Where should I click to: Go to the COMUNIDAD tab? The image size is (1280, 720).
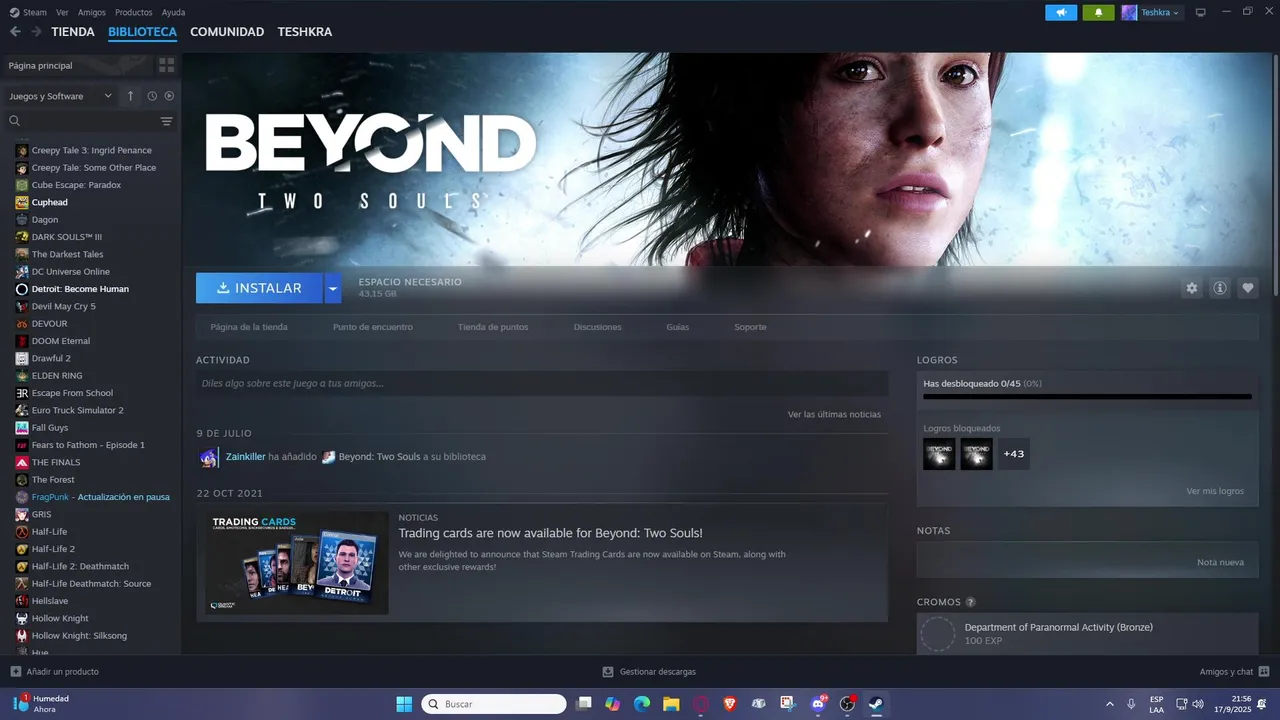click(227, 32)
